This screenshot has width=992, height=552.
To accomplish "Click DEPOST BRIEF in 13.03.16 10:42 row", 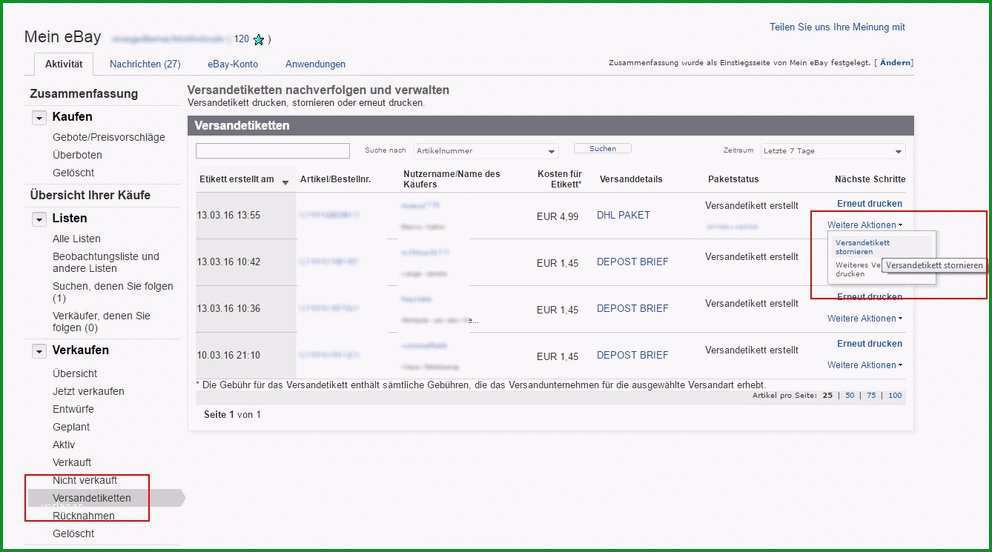I will click(x=632, y=262).
